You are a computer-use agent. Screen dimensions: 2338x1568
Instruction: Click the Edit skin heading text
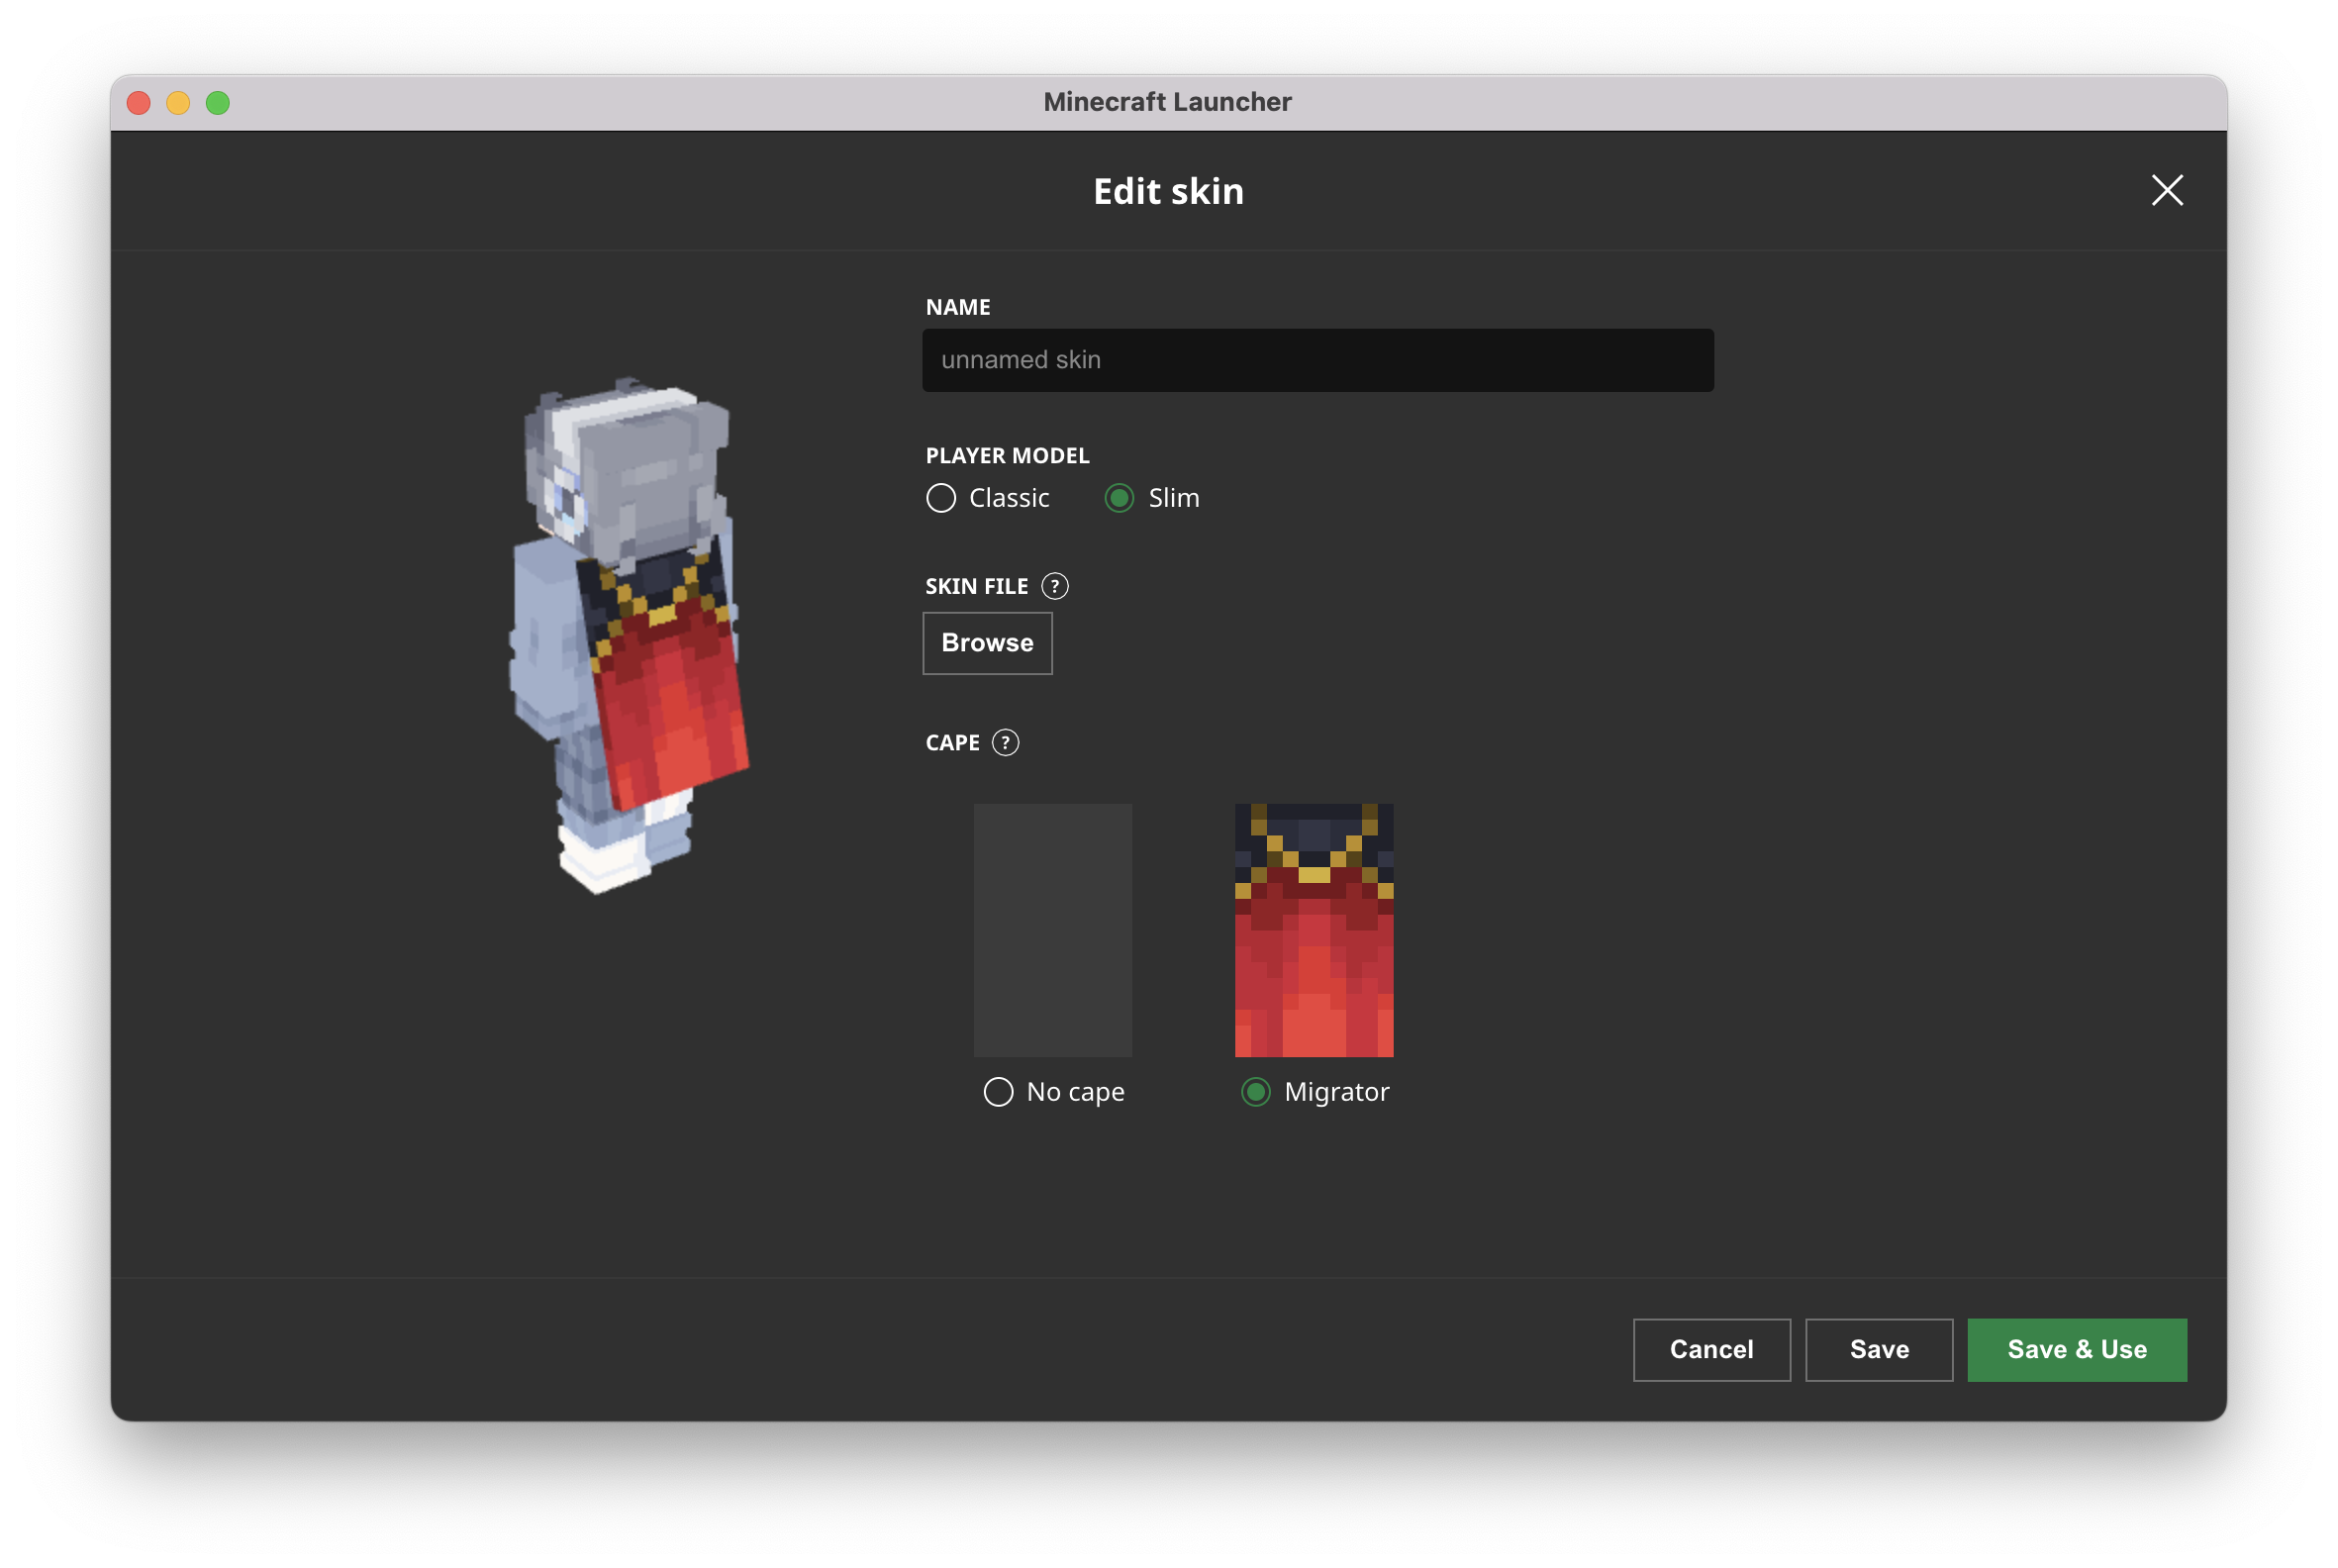tap(1168, 191)
